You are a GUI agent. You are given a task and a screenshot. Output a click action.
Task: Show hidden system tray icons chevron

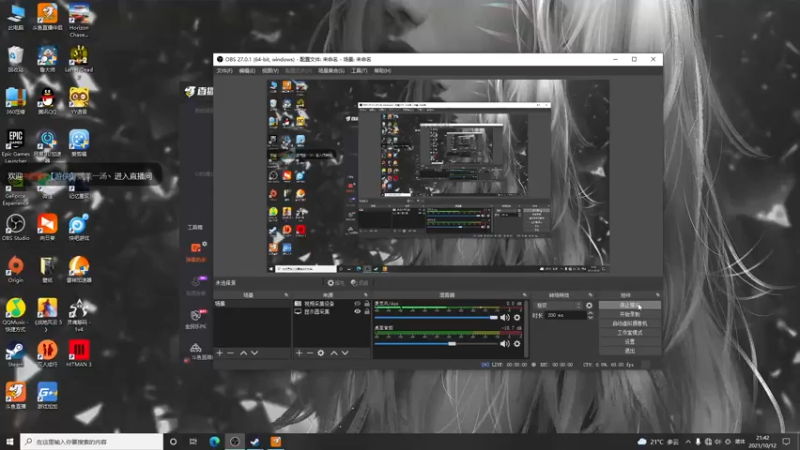tap(688, 442)
